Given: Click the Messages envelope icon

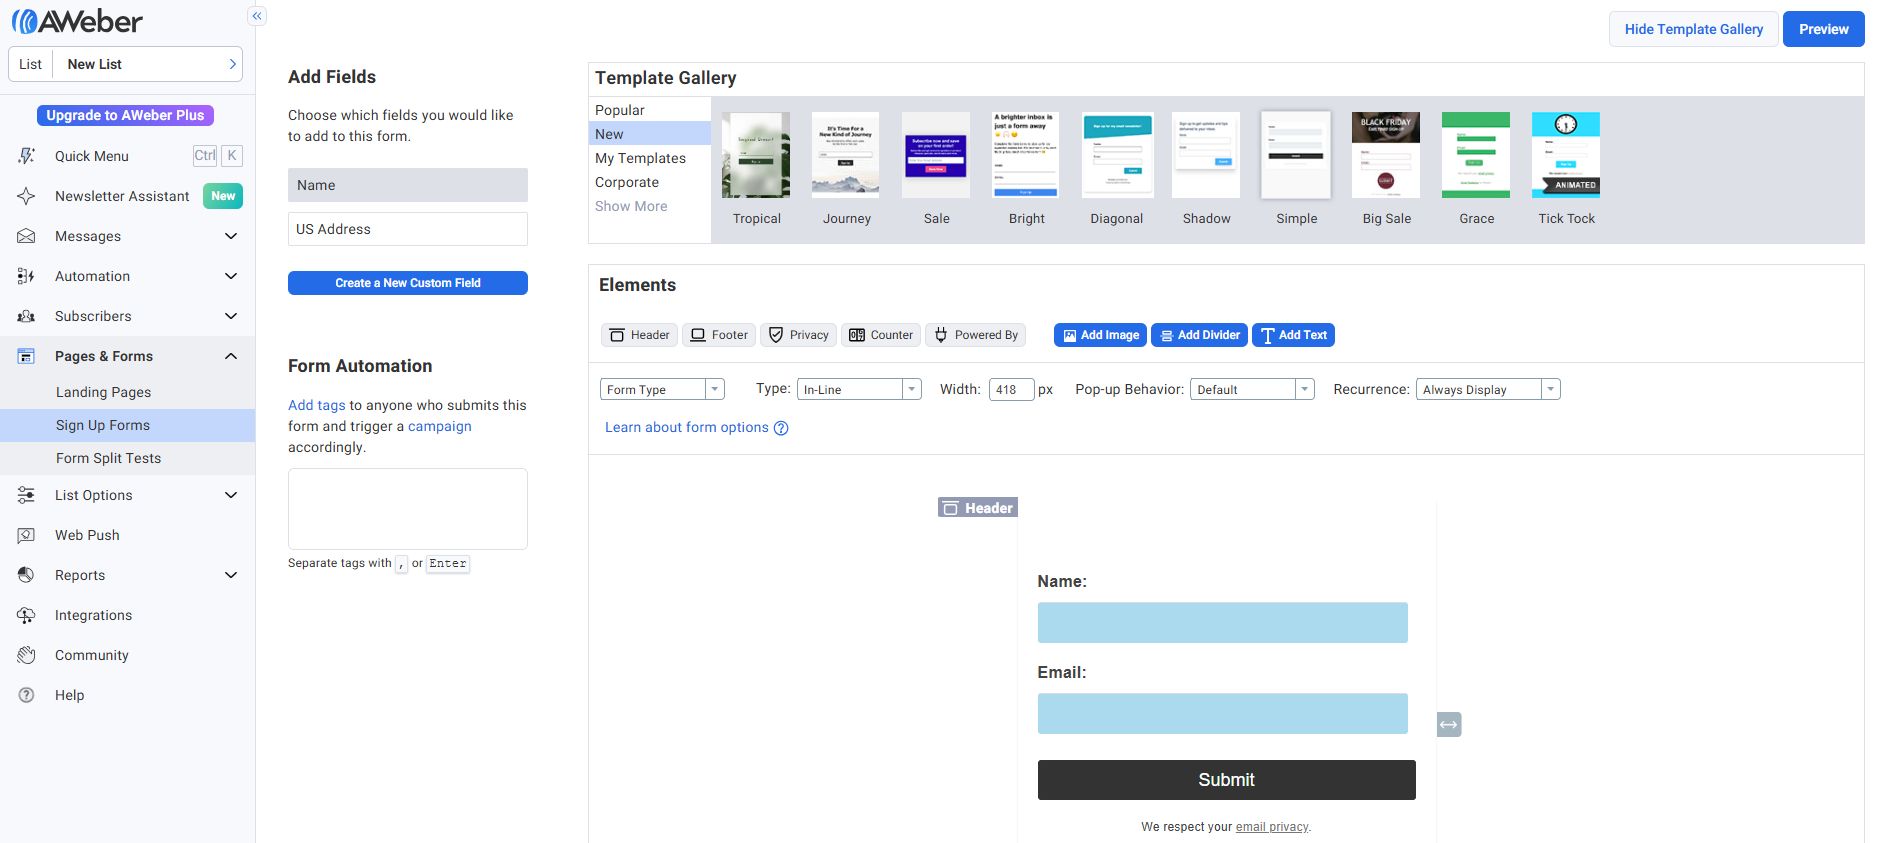Looking at the screenshot, I should (26, 236).
